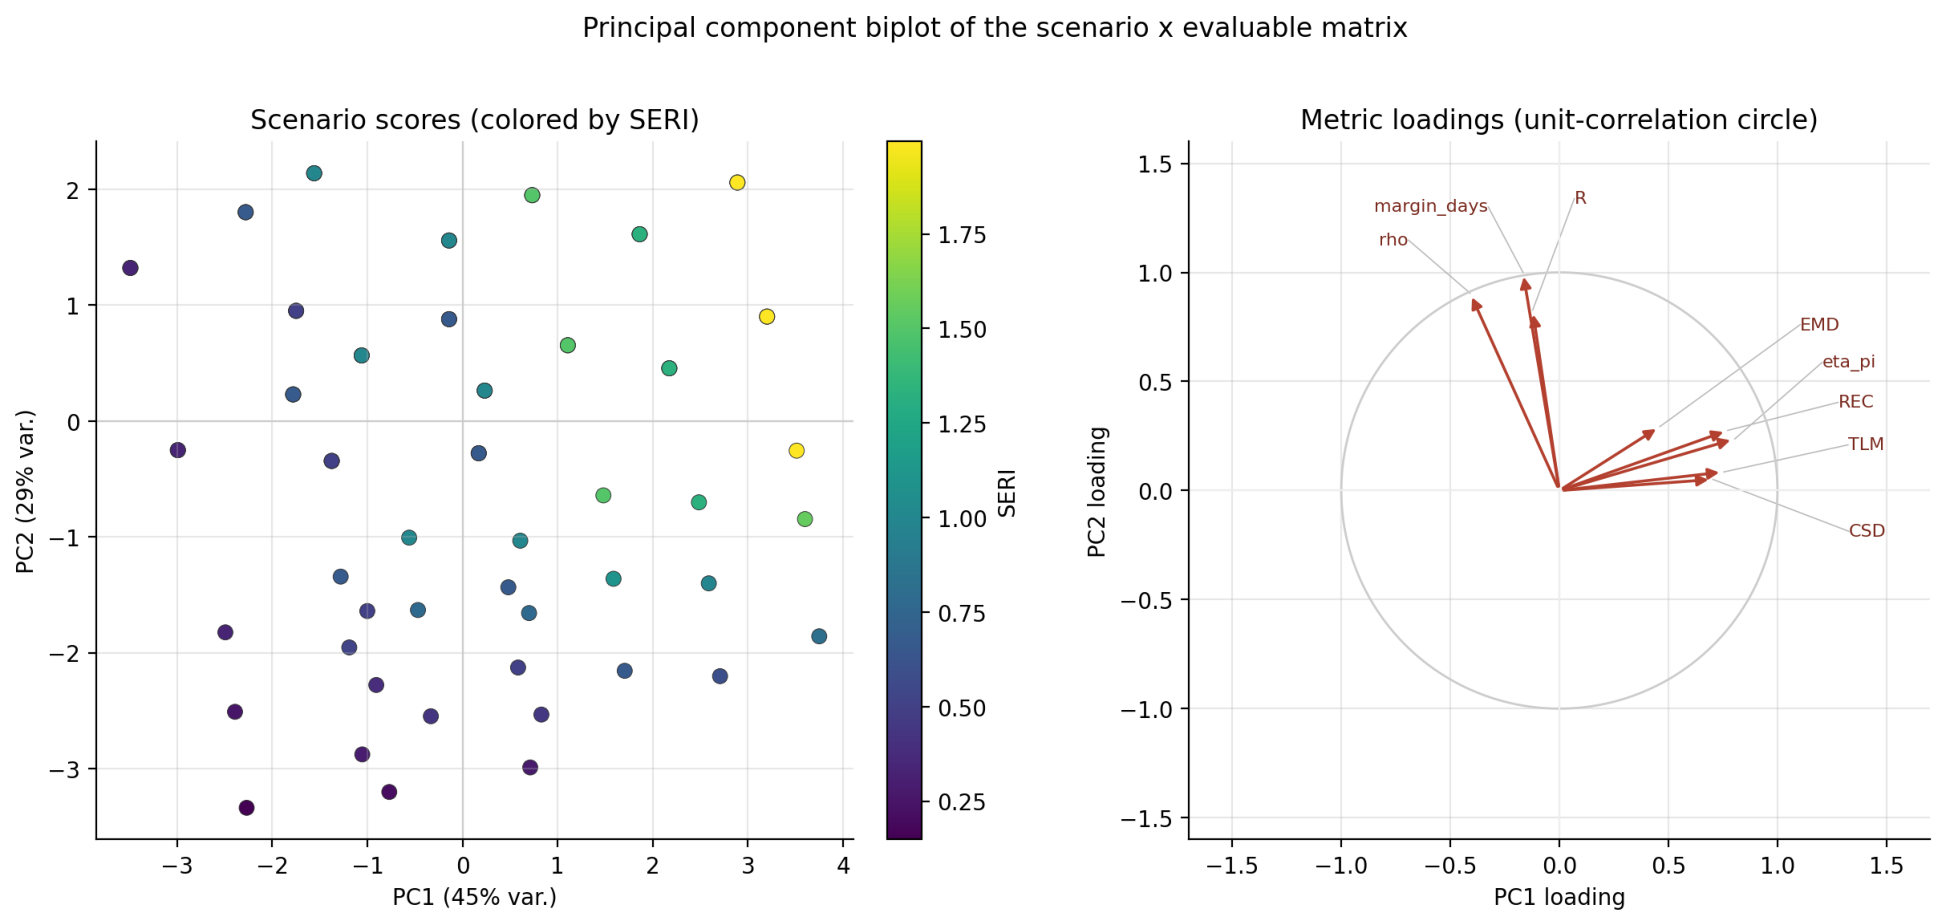1946x924 pixels.
Task: Click the PC1 (45% var.) axis label
Action: [x=474, y=897]
